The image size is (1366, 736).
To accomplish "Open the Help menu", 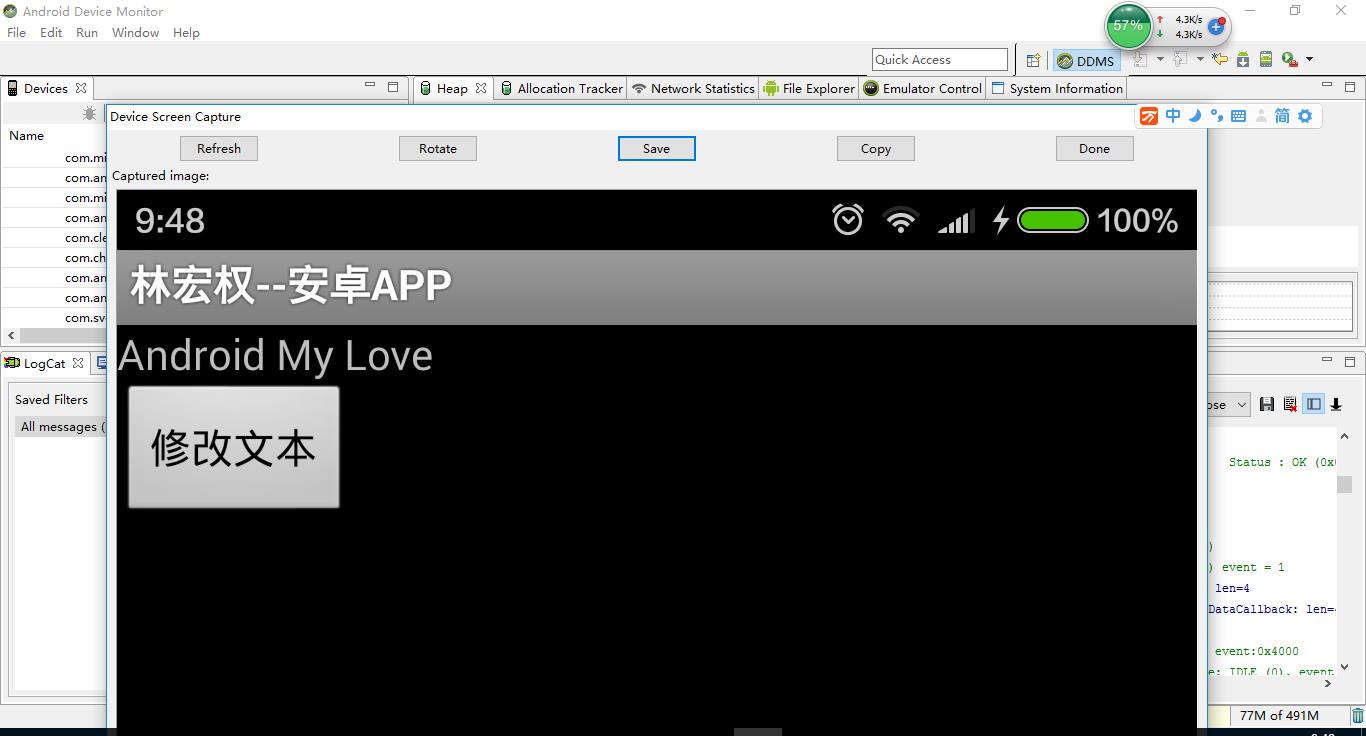I will click(186, 32).
